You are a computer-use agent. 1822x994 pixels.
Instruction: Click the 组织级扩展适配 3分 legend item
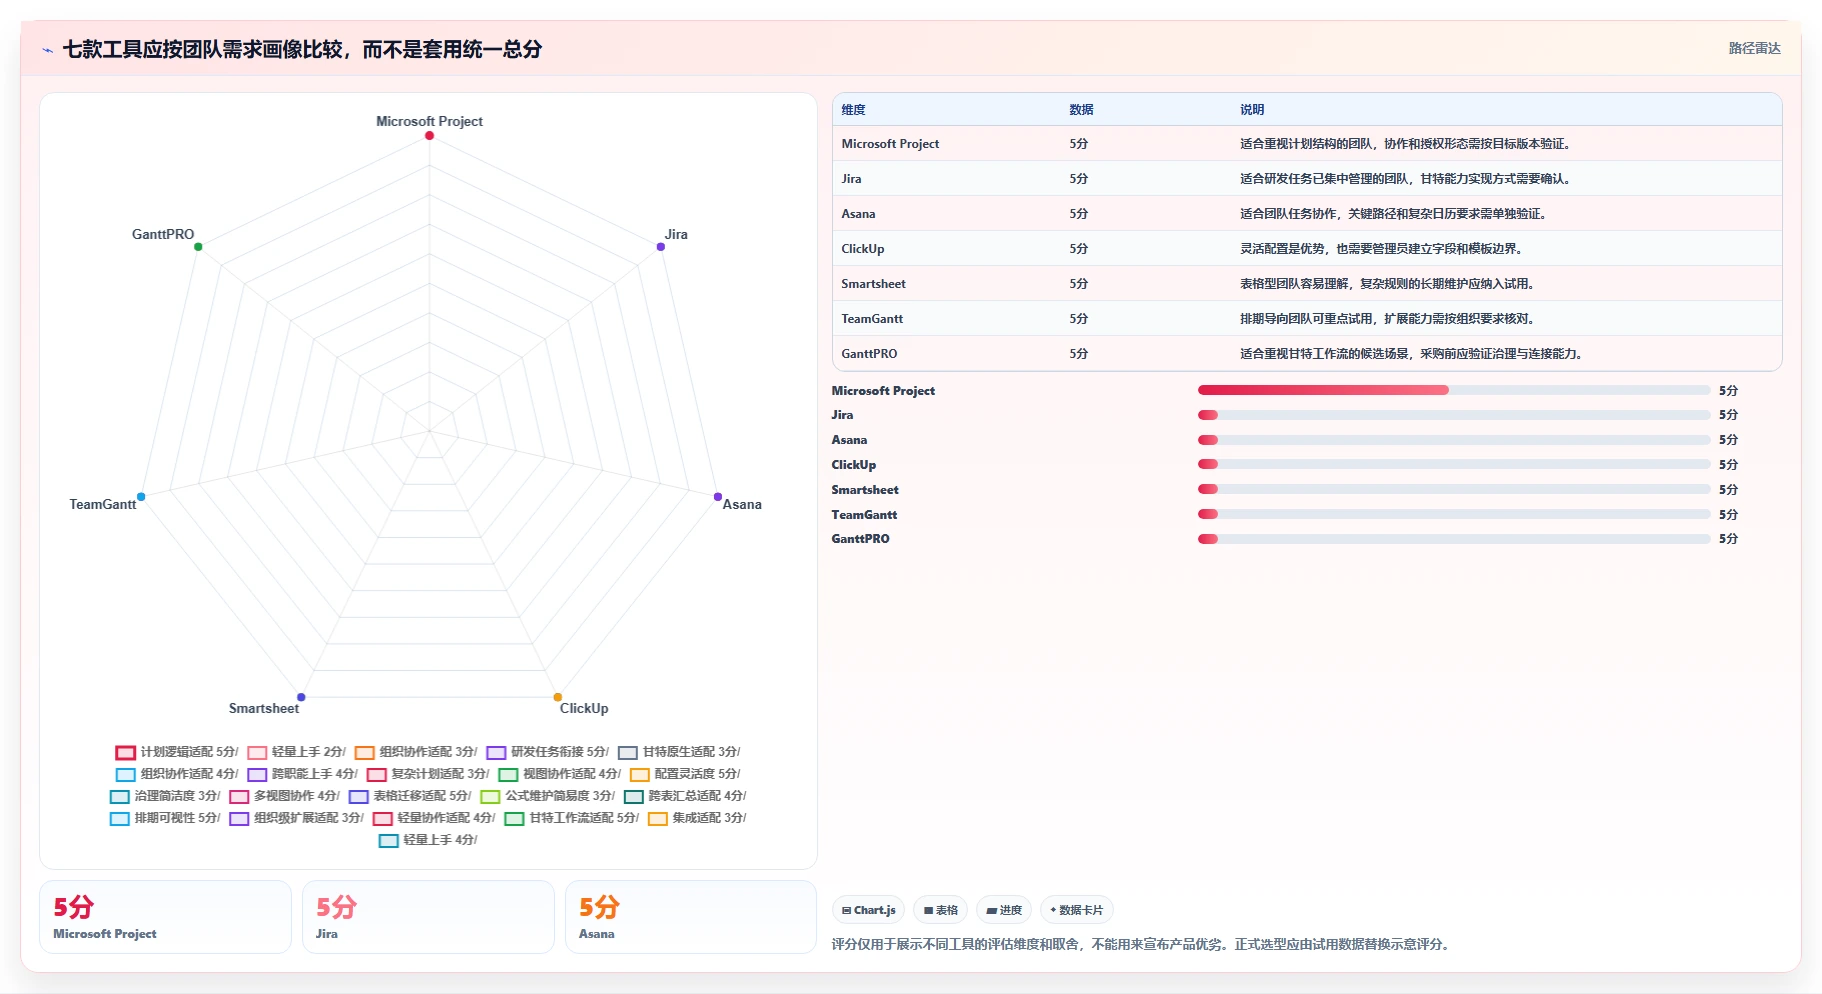pos(296,818)
